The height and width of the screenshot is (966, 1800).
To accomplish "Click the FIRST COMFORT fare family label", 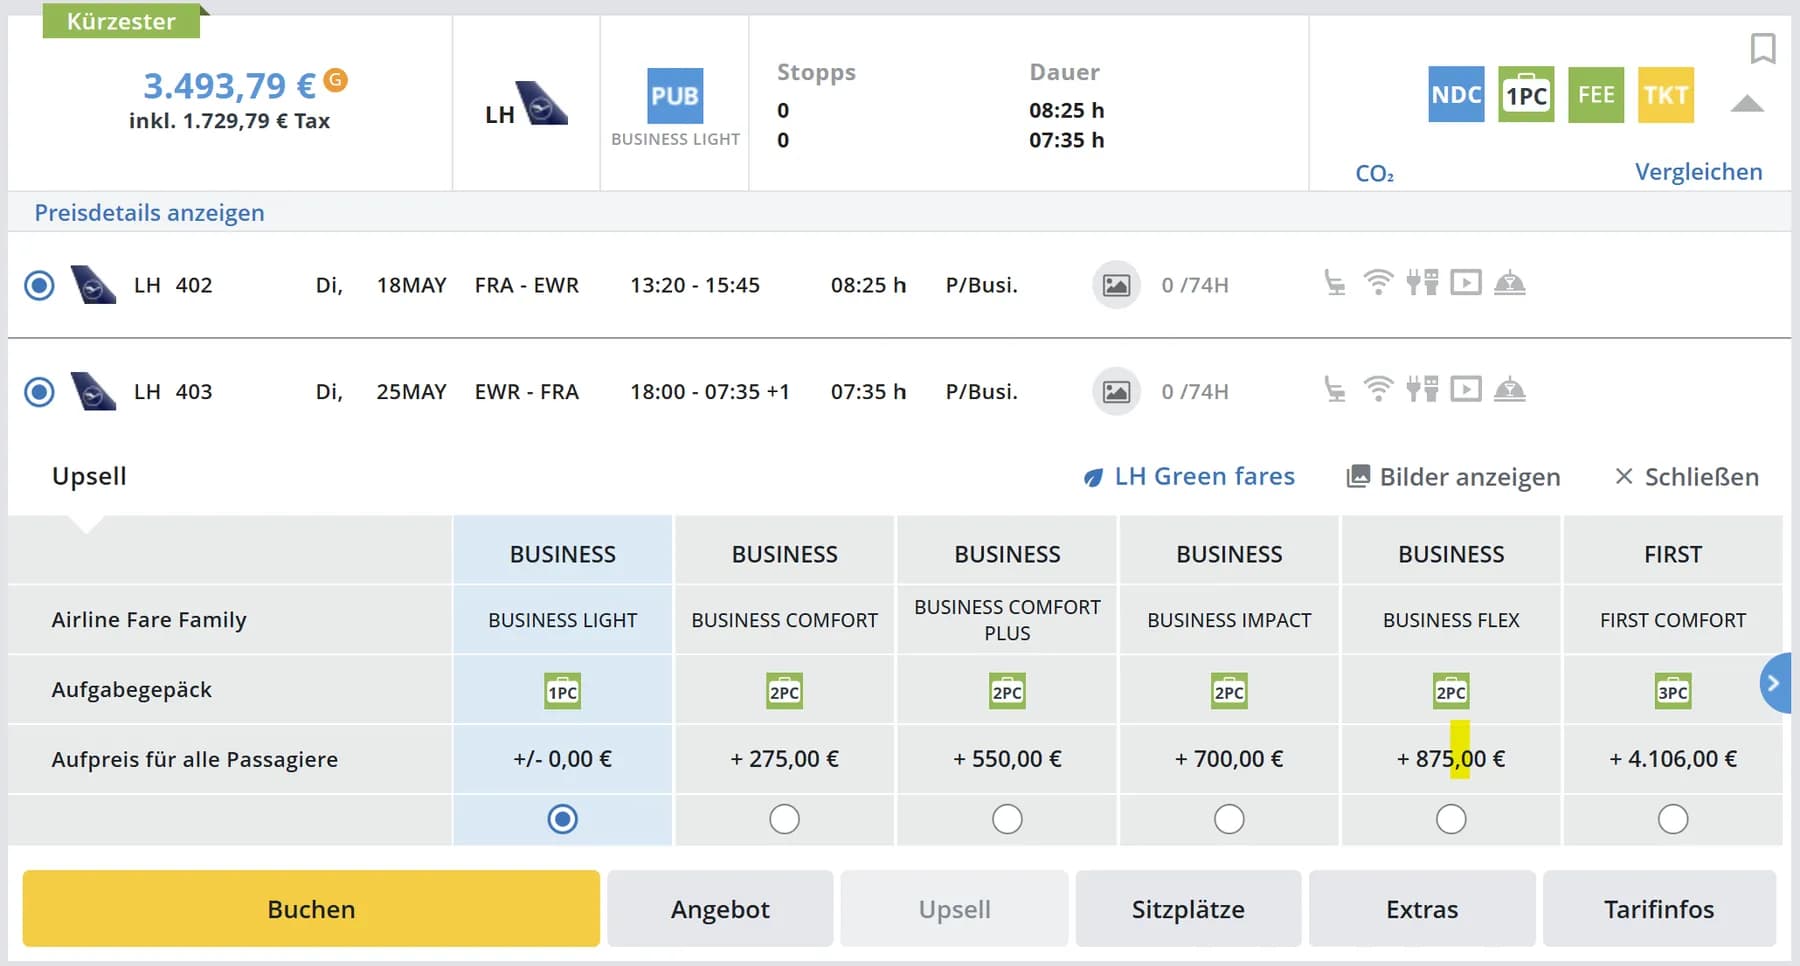I will click(x=1673, y=620).
